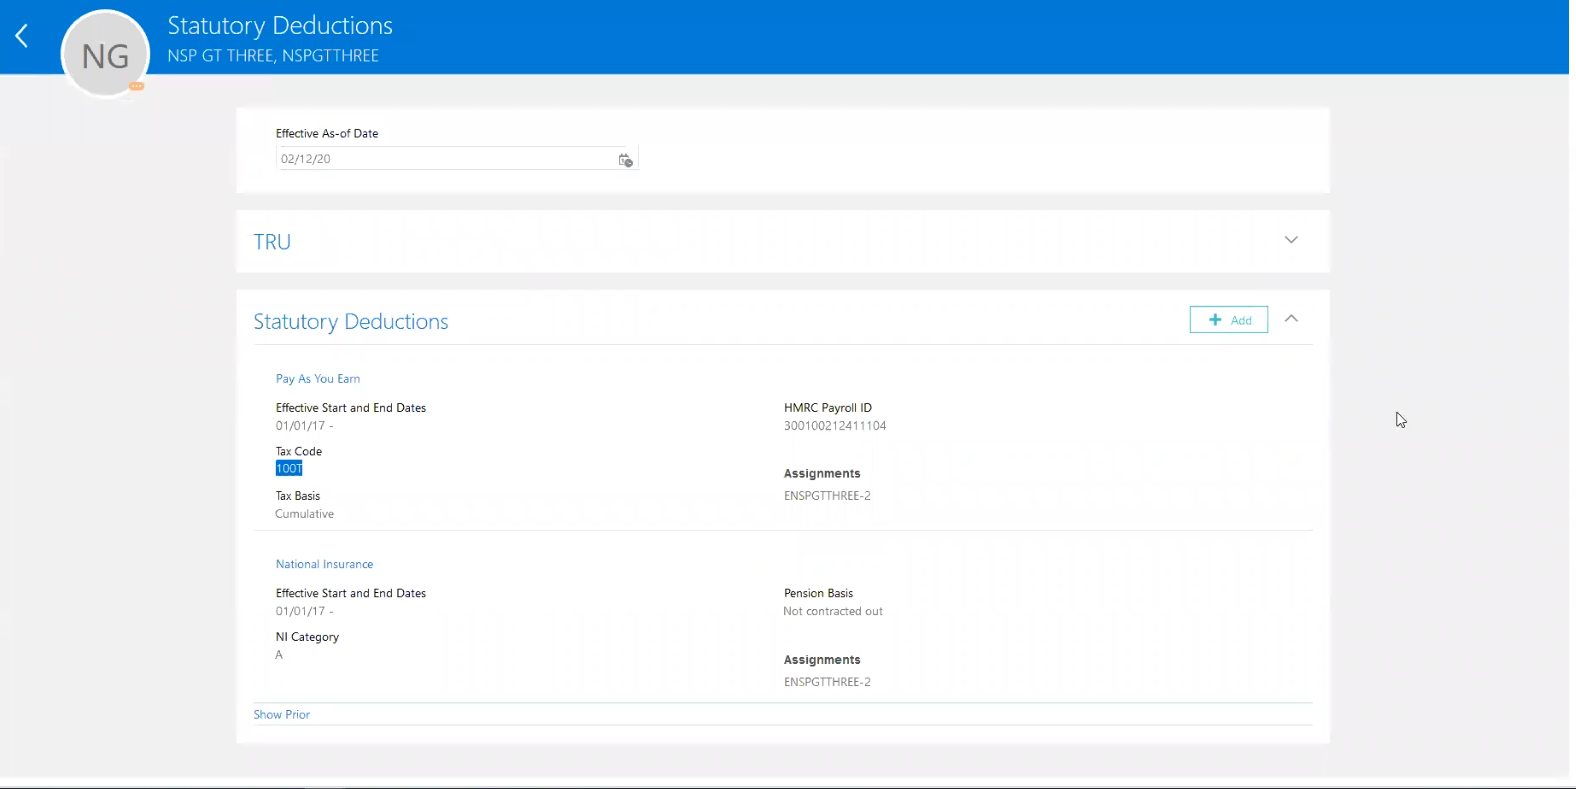Image resolution: width=1576 pixels, height=789 pixels.
Task: Click the Cumulative tax basis value
Action: 305,514
